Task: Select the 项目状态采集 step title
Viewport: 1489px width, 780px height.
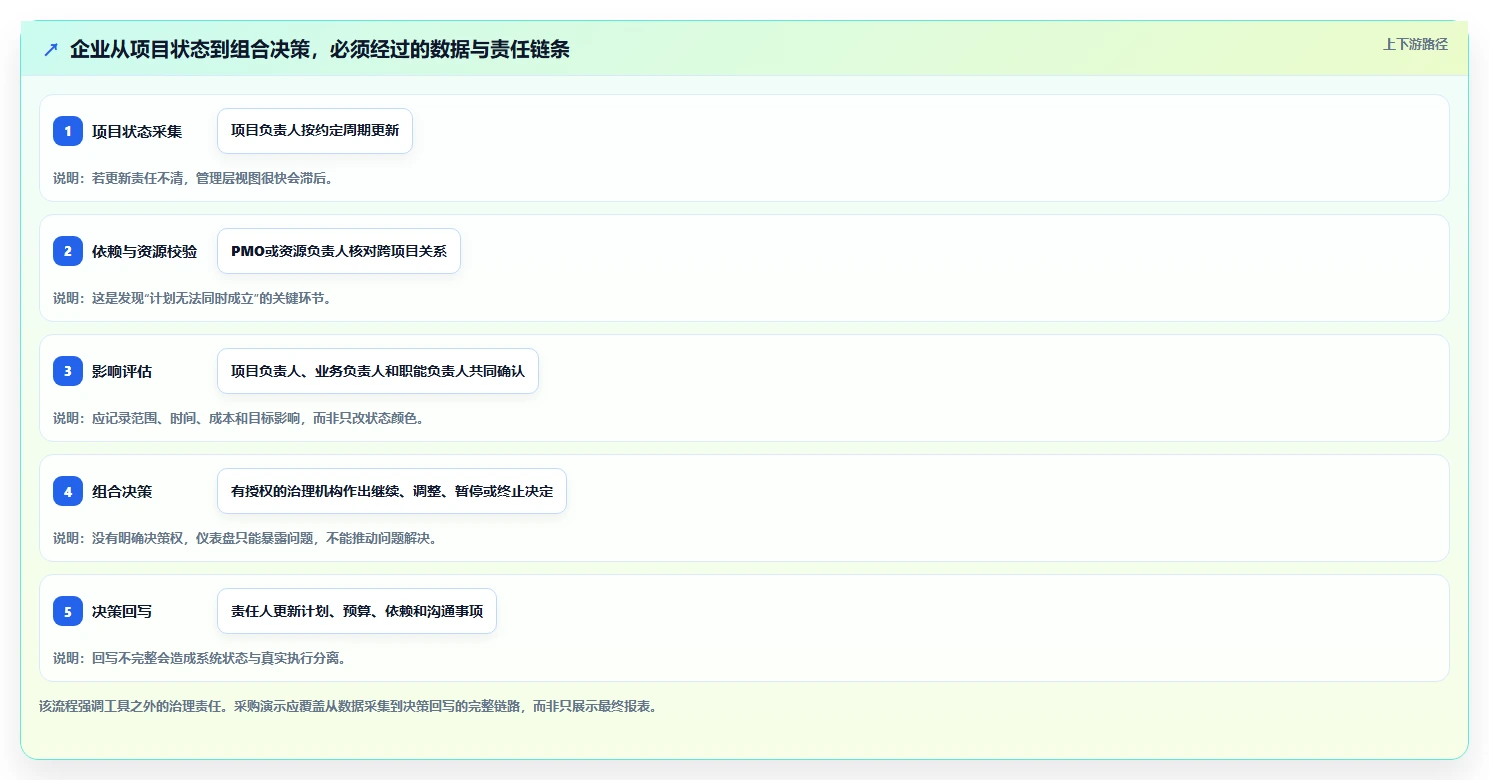Action: point(137,131)
